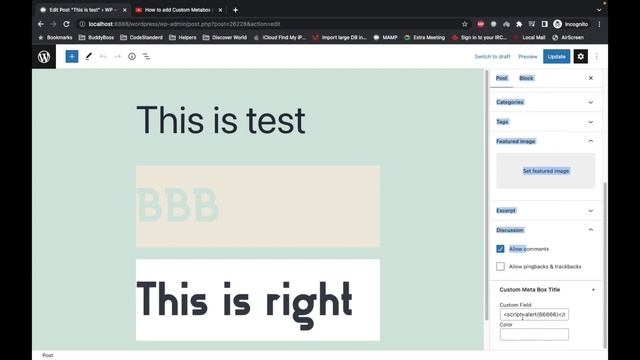Open the editor Options three-dot menu
The height and width of the screenshot is (360, 640).
[597, 56]
